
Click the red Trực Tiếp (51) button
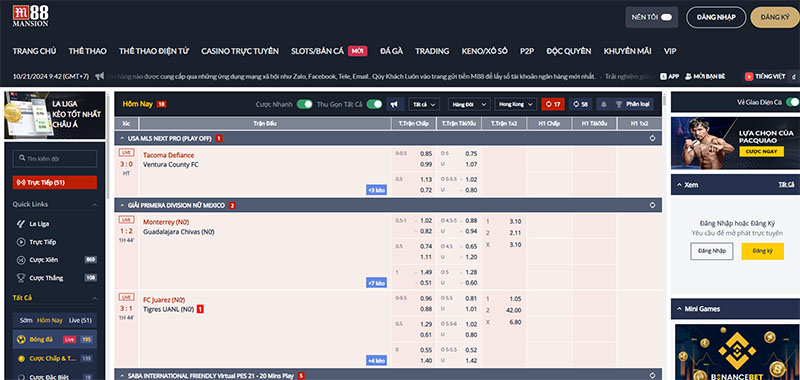point(55,183)
